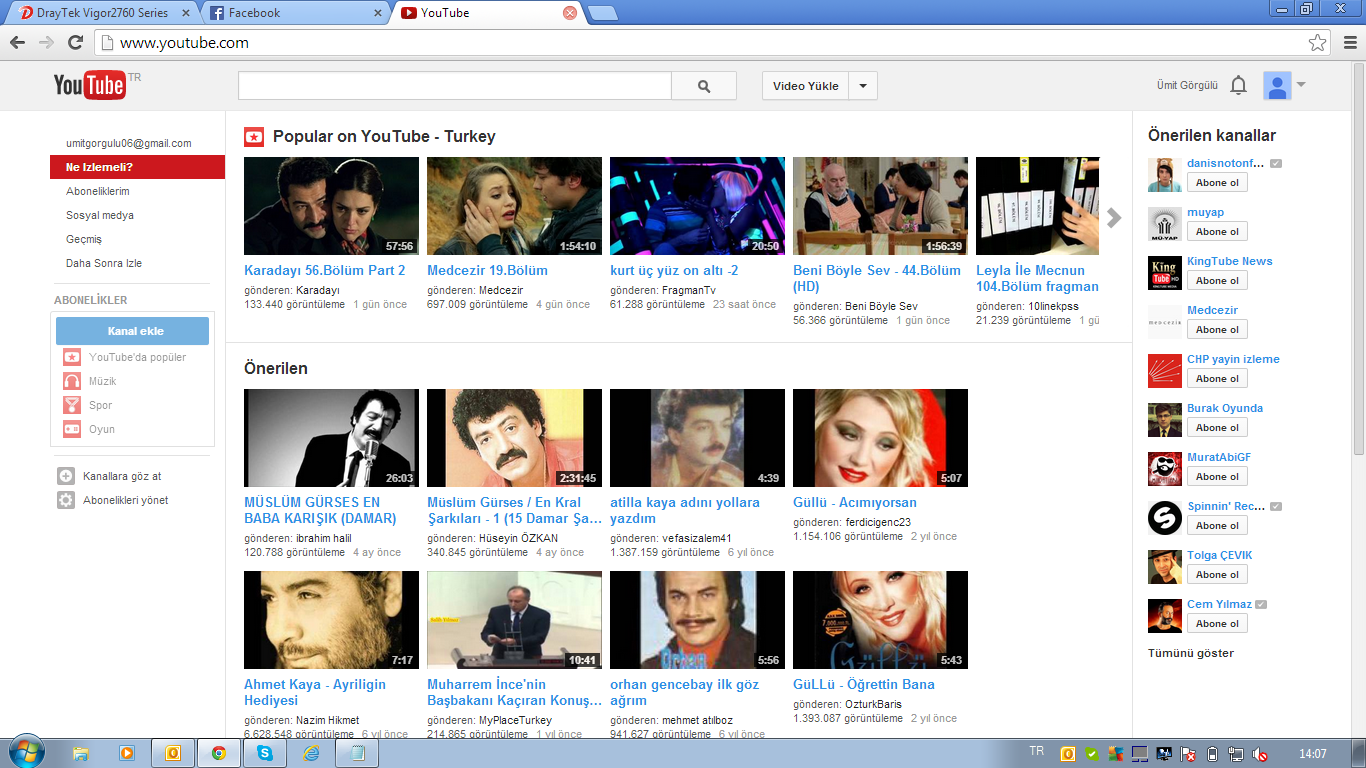The image size is (1366, 768).
Task: Subscribe to the Cem Yılmaz channel
Action: tap(1217, 624)
